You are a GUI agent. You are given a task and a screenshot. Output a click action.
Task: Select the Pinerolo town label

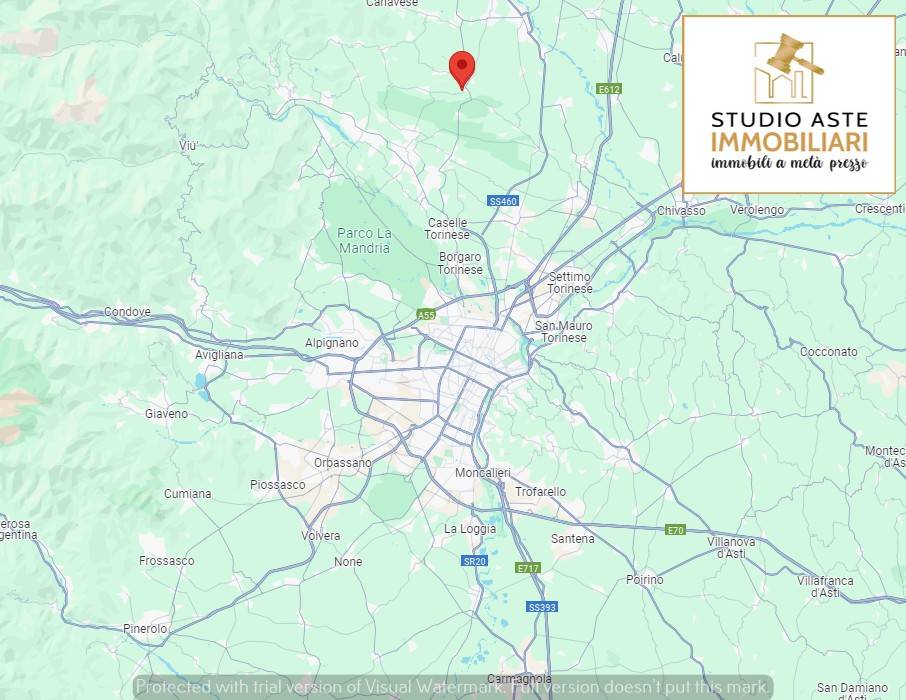[145, 629]
